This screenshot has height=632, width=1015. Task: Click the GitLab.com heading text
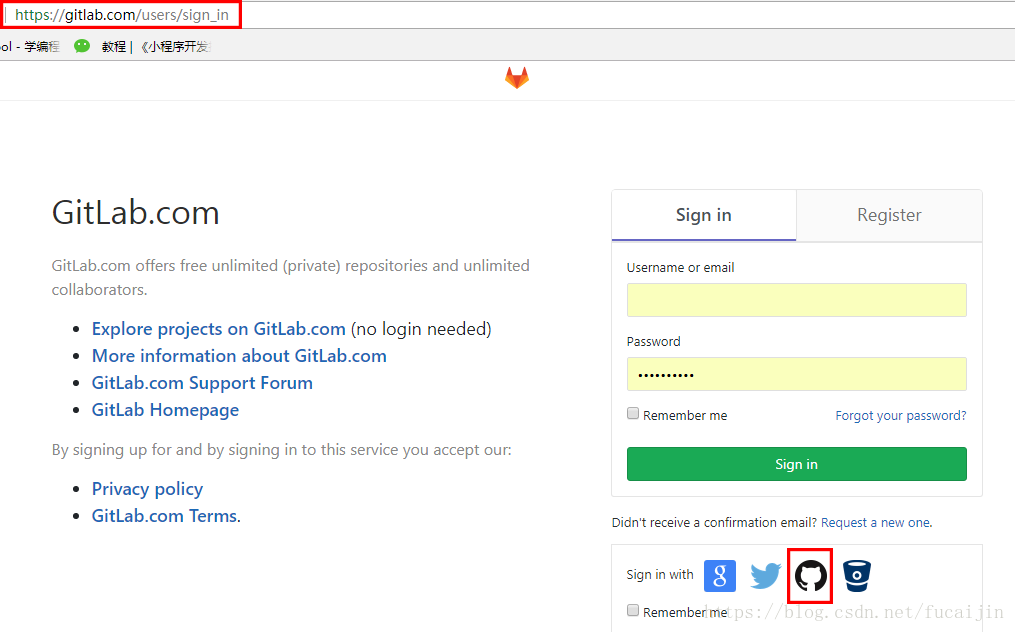[135, 212]
